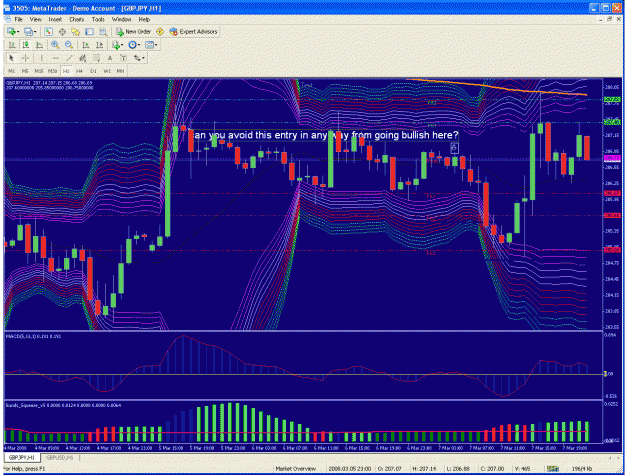
Task: Select the Crosshair tool
Action: tap(25, 58)
